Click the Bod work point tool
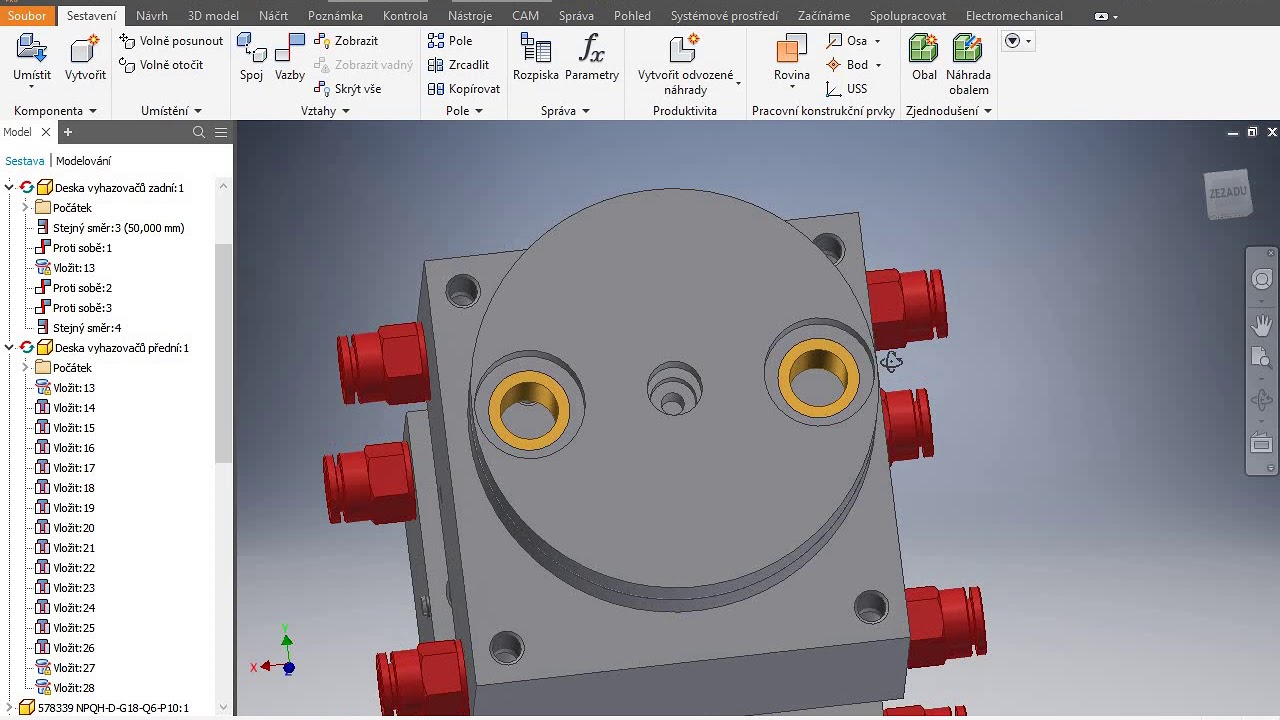 pyautogui.click(x=847, y=65)
